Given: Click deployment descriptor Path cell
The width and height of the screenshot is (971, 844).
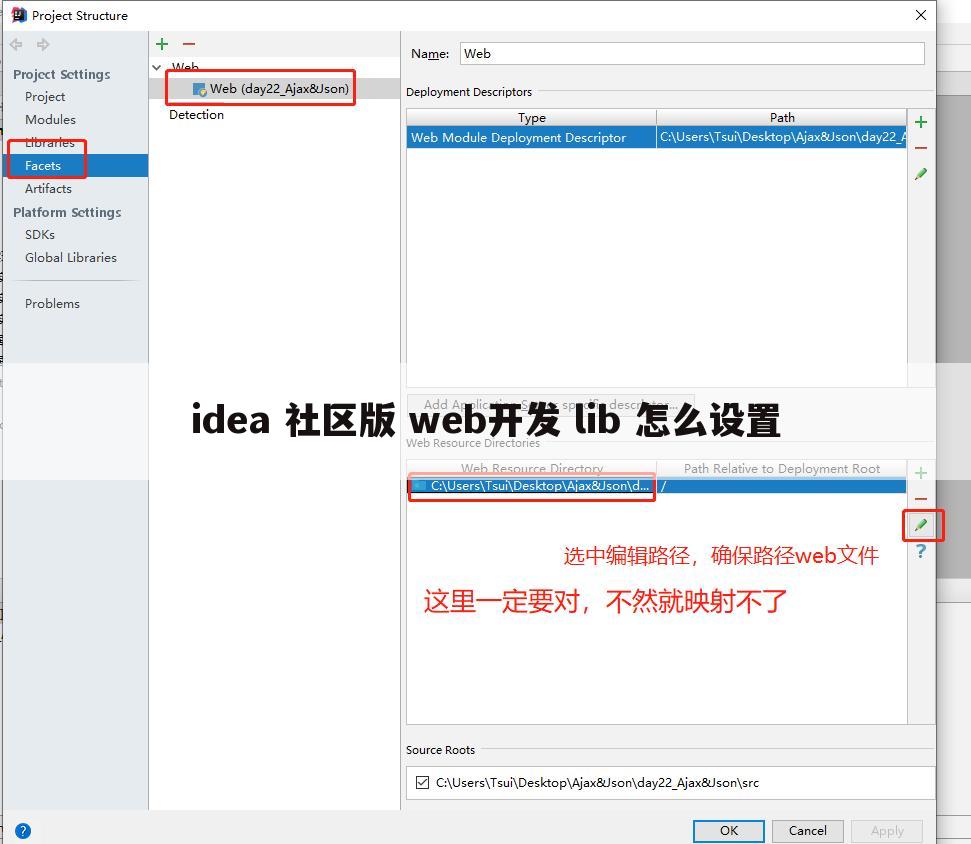Looking at the screenshot, I should tap(782, 137).
